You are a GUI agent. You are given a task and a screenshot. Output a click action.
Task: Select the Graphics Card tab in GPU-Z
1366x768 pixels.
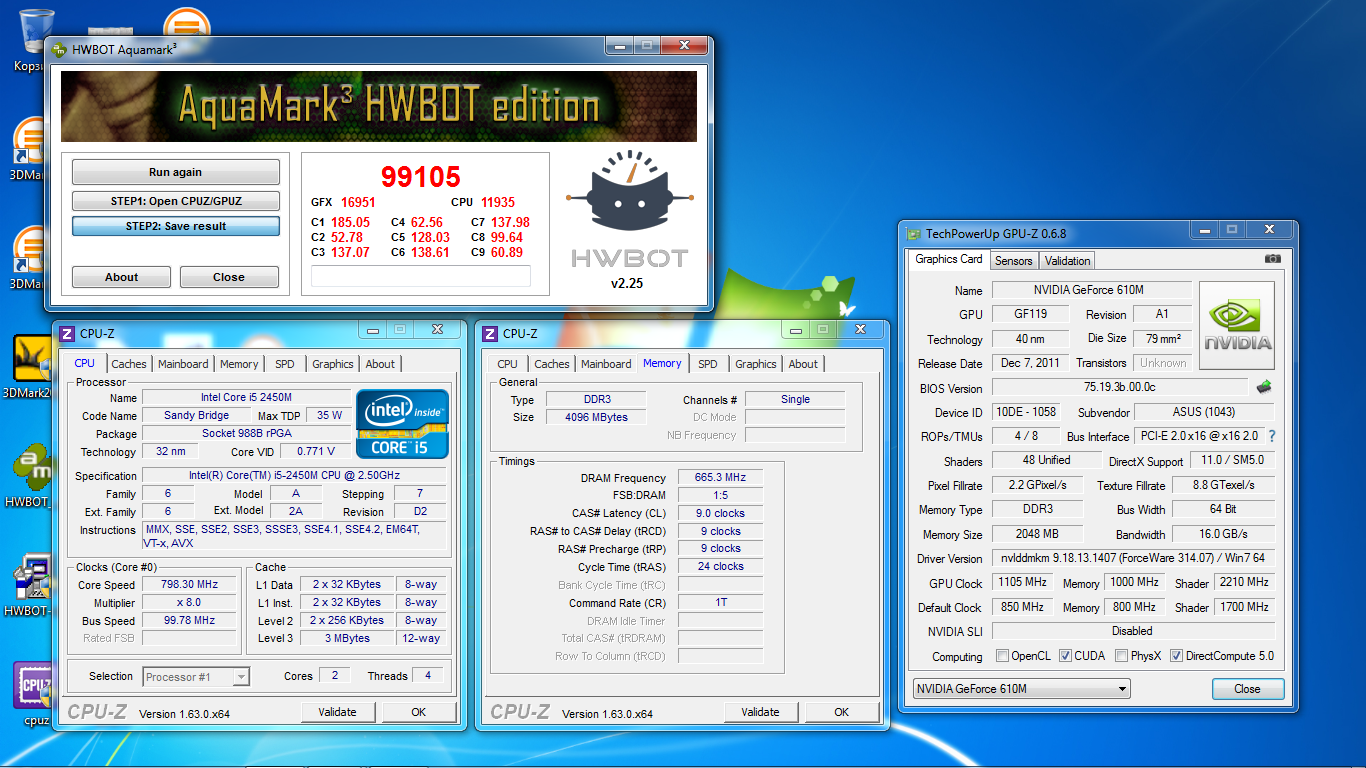coord(949,259)
